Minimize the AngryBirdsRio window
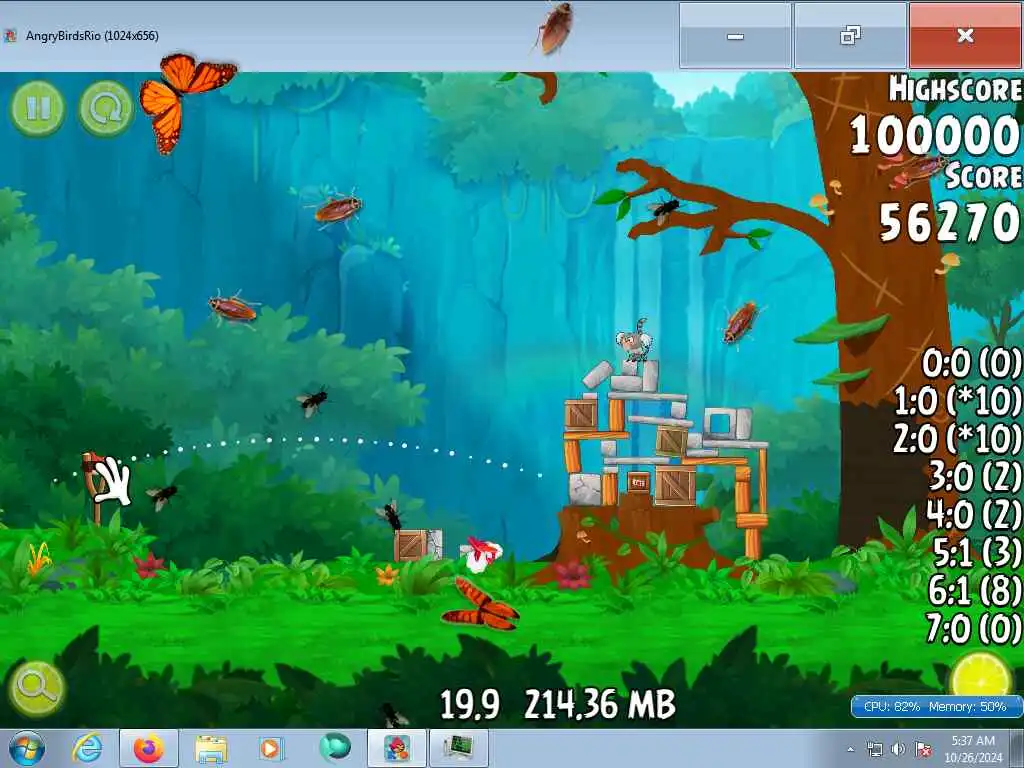This screenshot has width=1024, height=768. point(735,35)
